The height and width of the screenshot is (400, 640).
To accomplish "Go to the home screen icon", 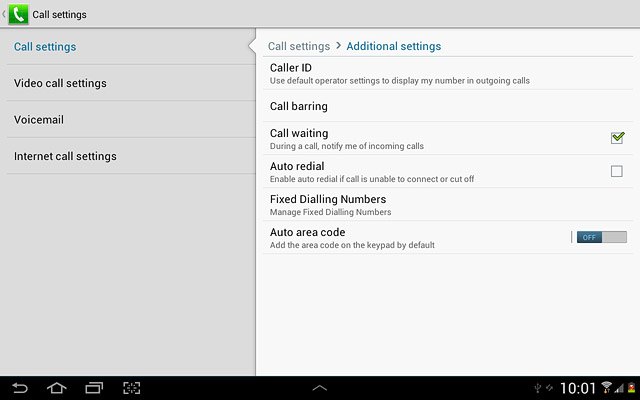I will point(57,388).
